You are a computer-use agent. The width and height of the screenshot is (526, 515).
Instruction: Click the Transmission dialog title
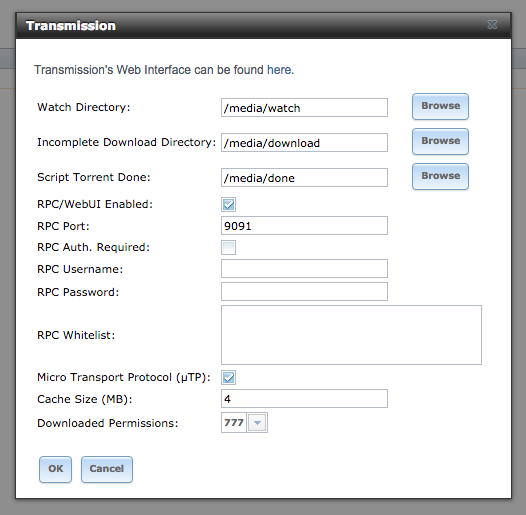[x=71, y=25]
